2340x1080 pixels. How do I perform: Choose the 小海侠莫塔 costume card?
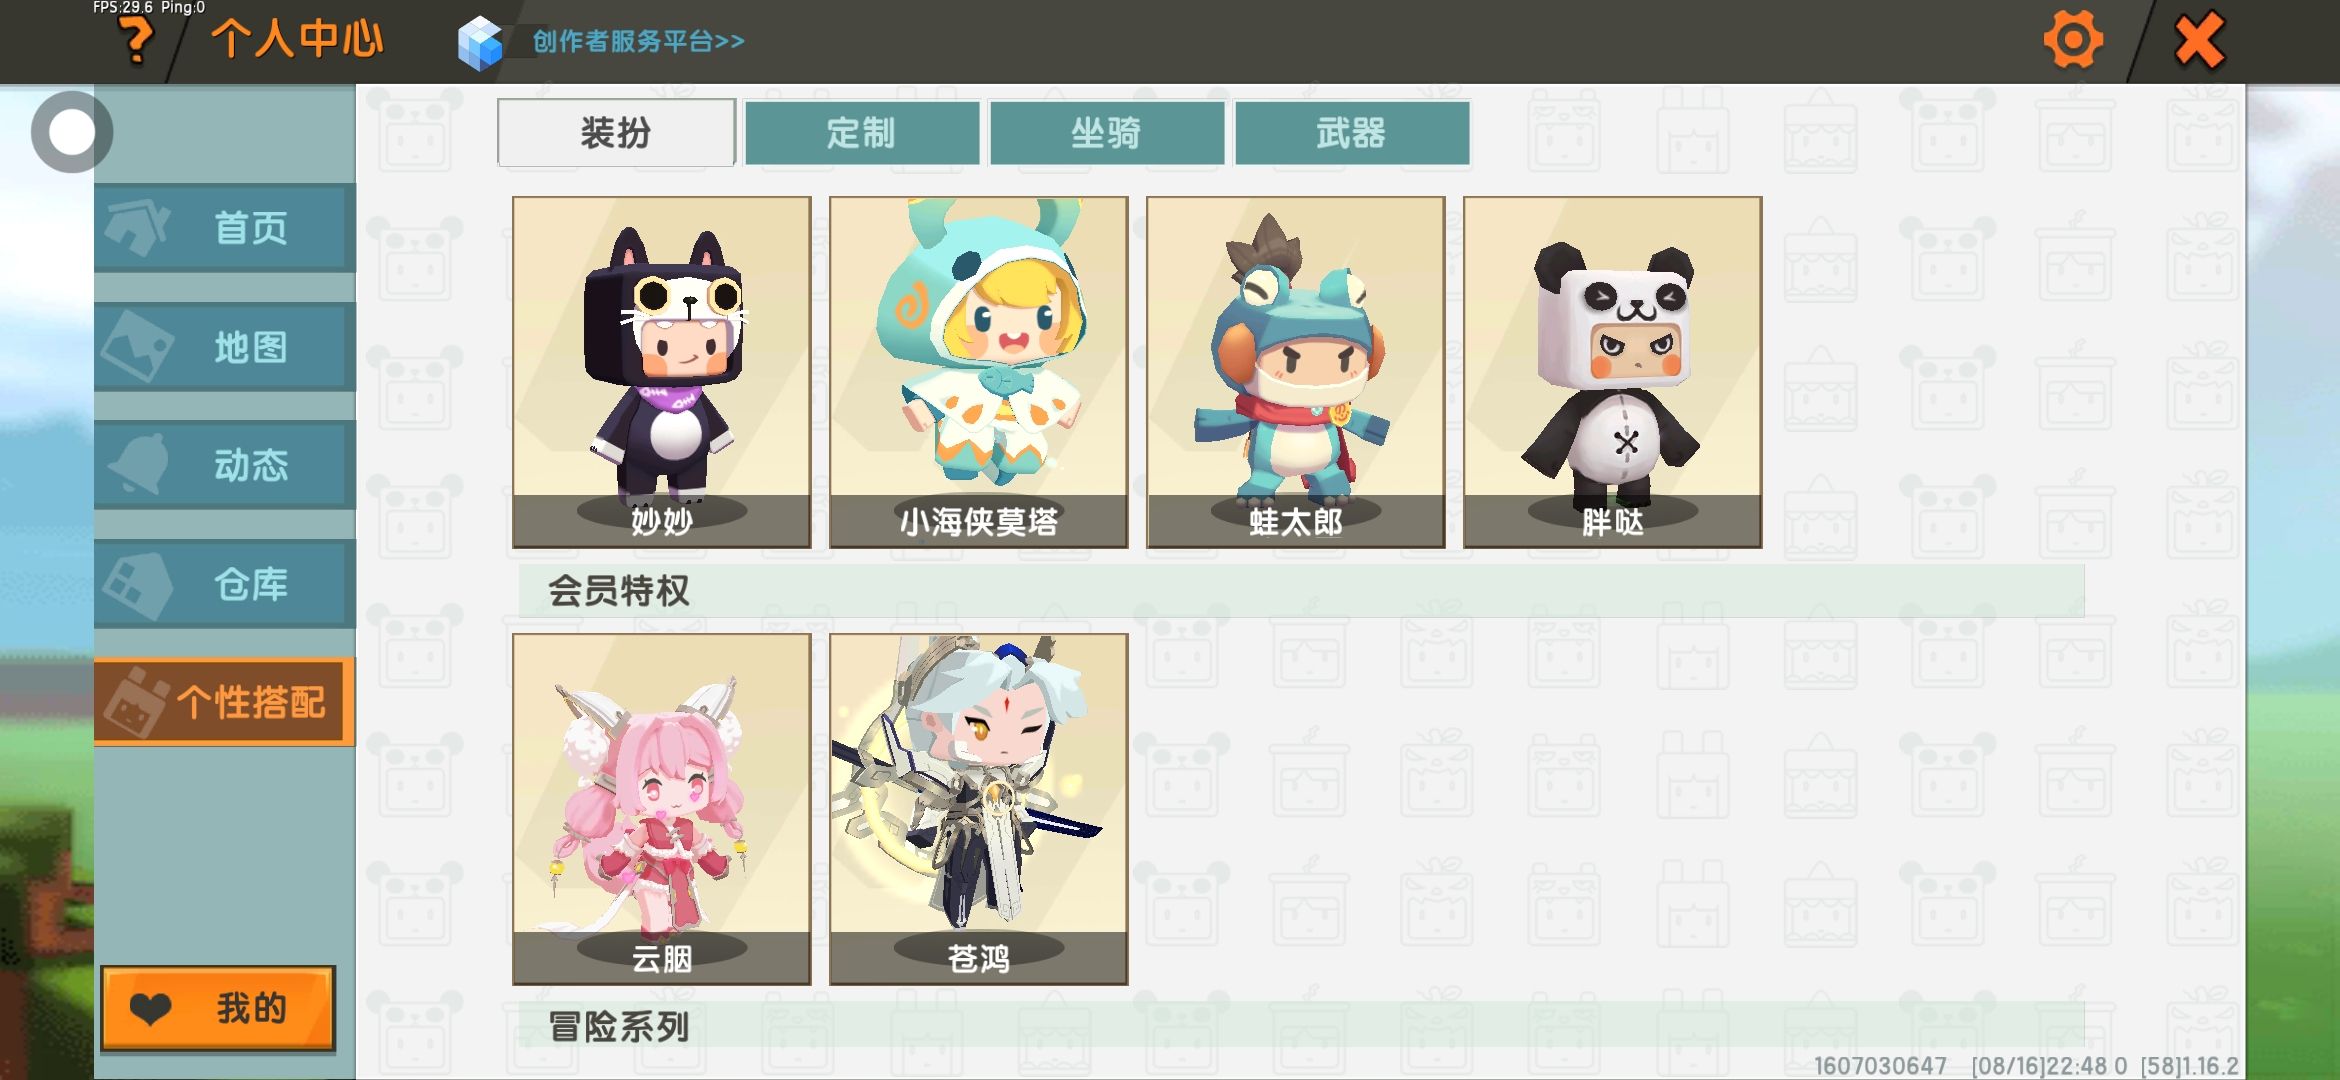pos(979,372)
